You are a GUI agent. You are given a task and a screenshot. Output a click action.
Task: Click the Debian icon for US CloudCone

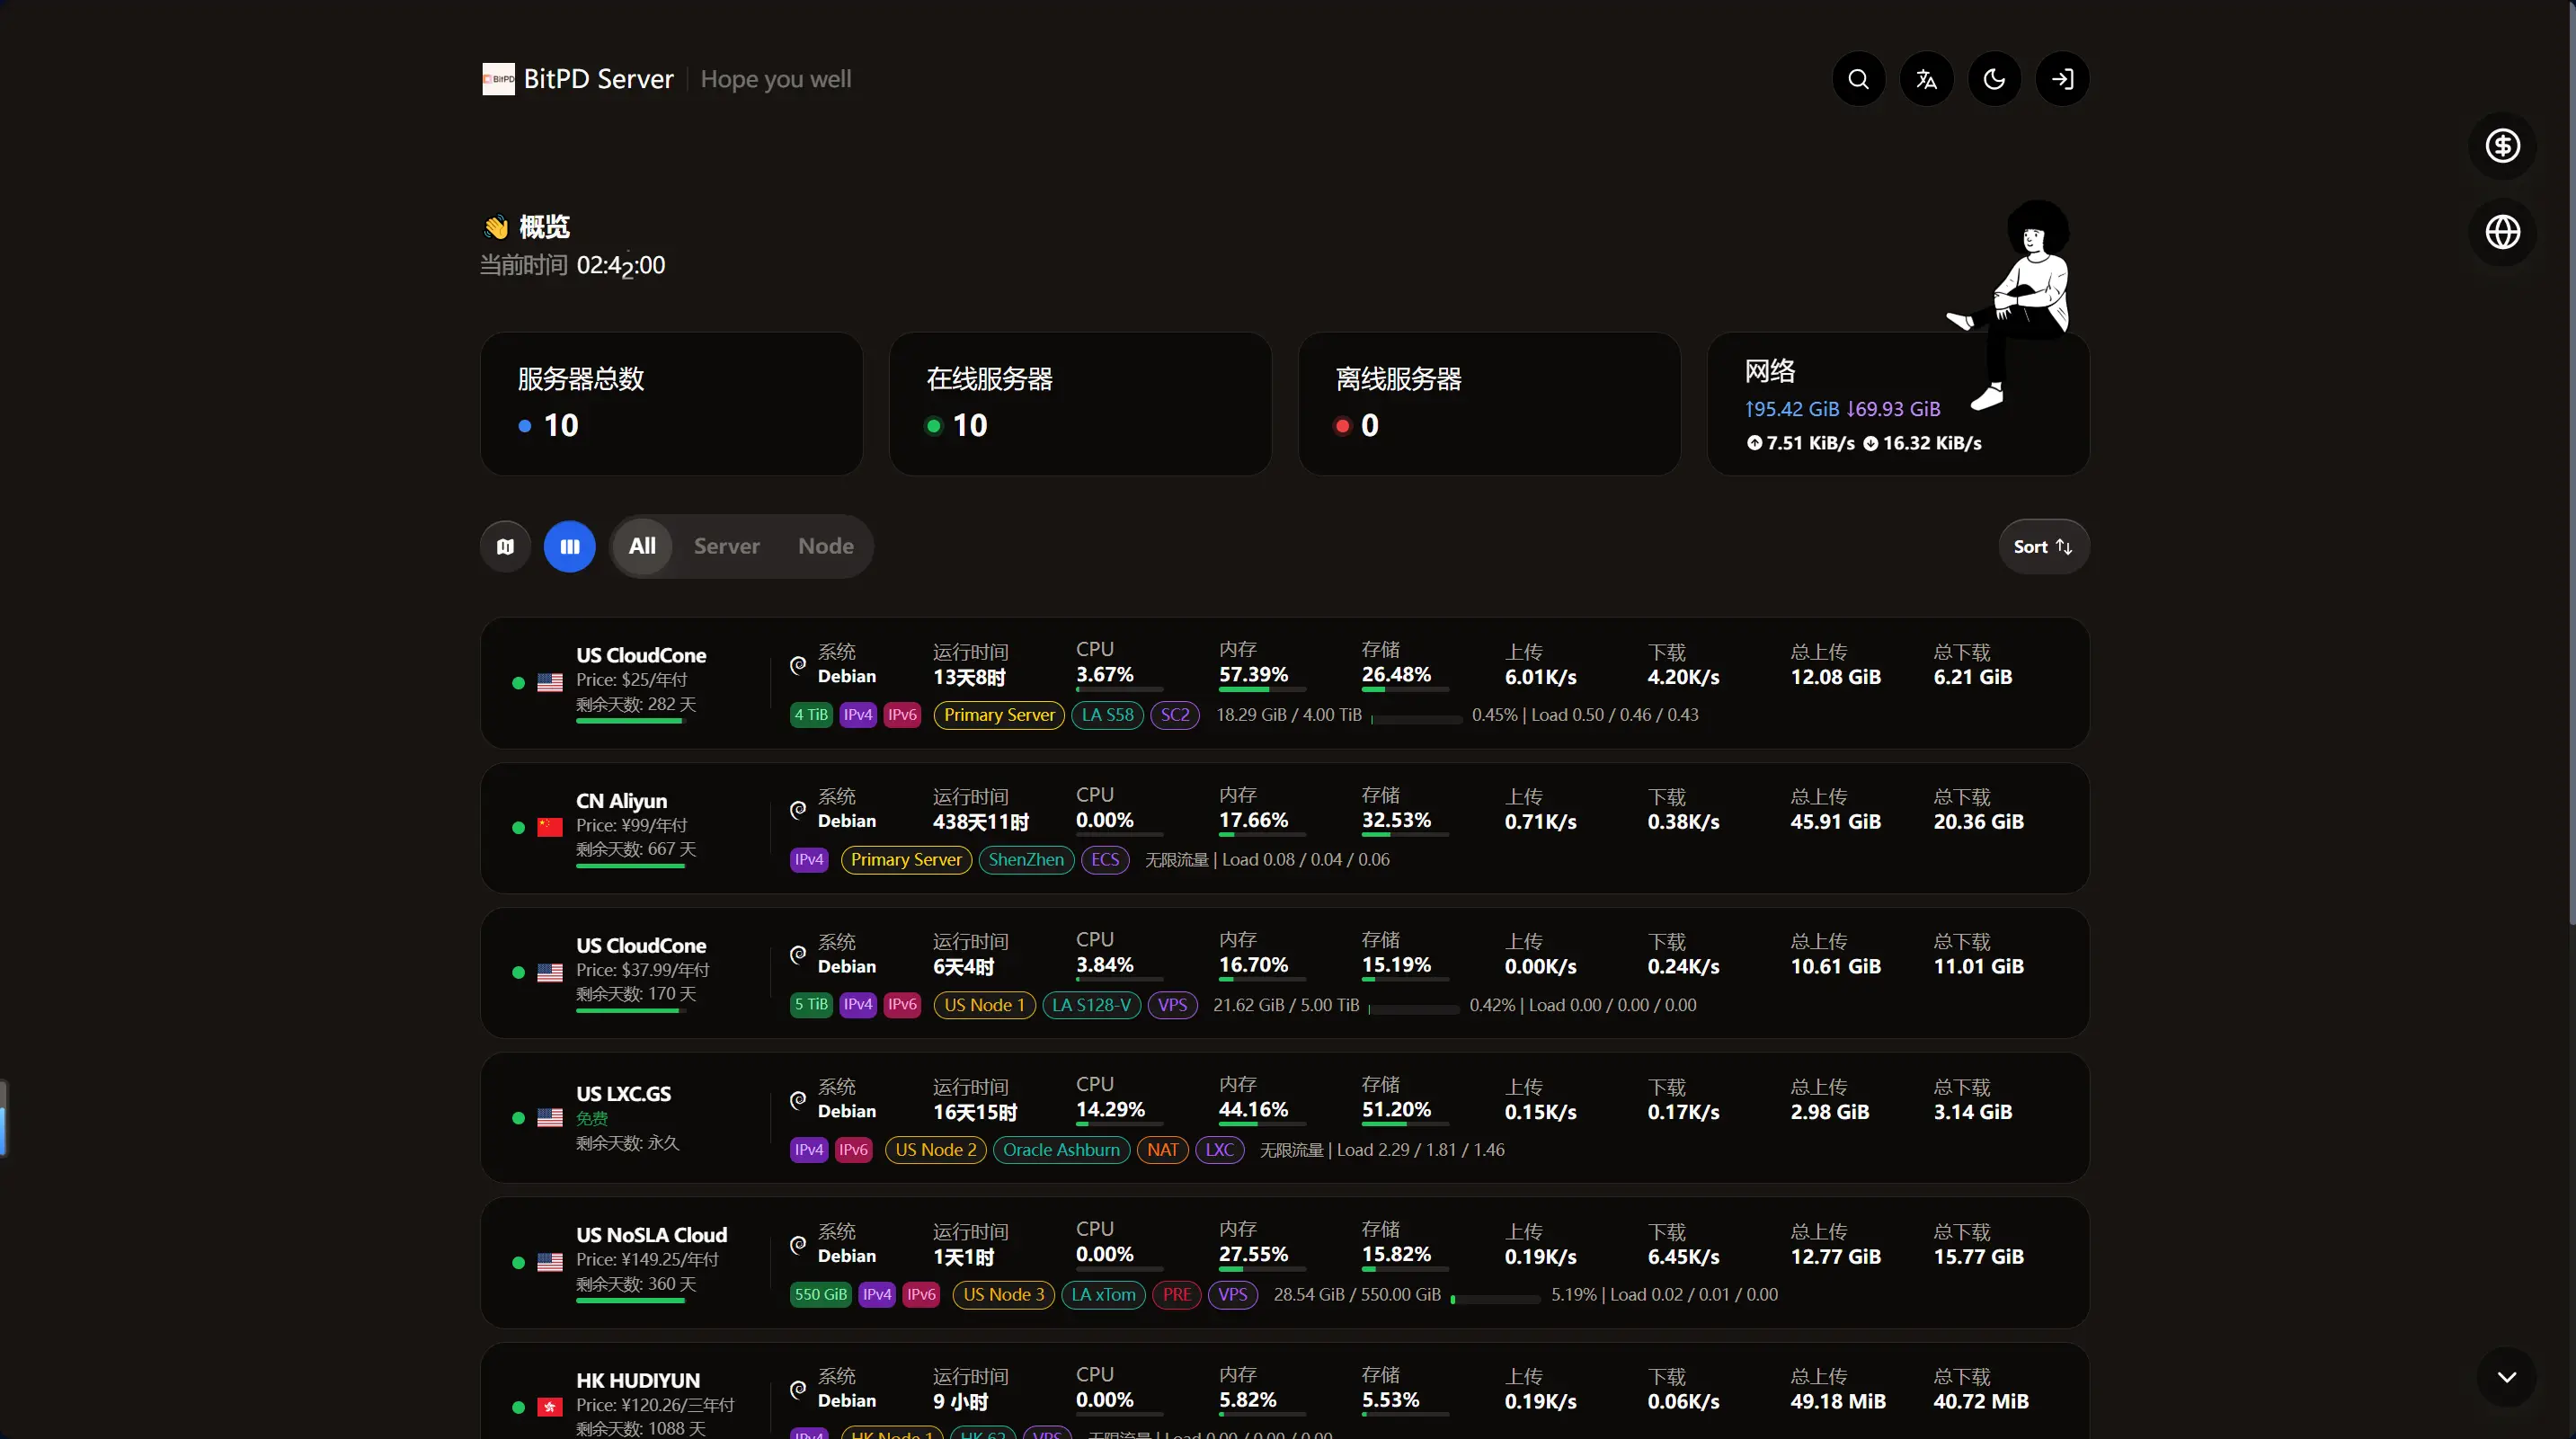coord(798,665)
